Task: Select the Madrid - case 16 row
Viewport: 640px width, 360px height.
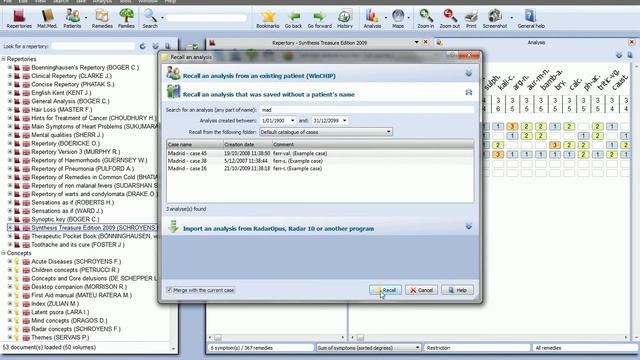Action: click(320, 168)
